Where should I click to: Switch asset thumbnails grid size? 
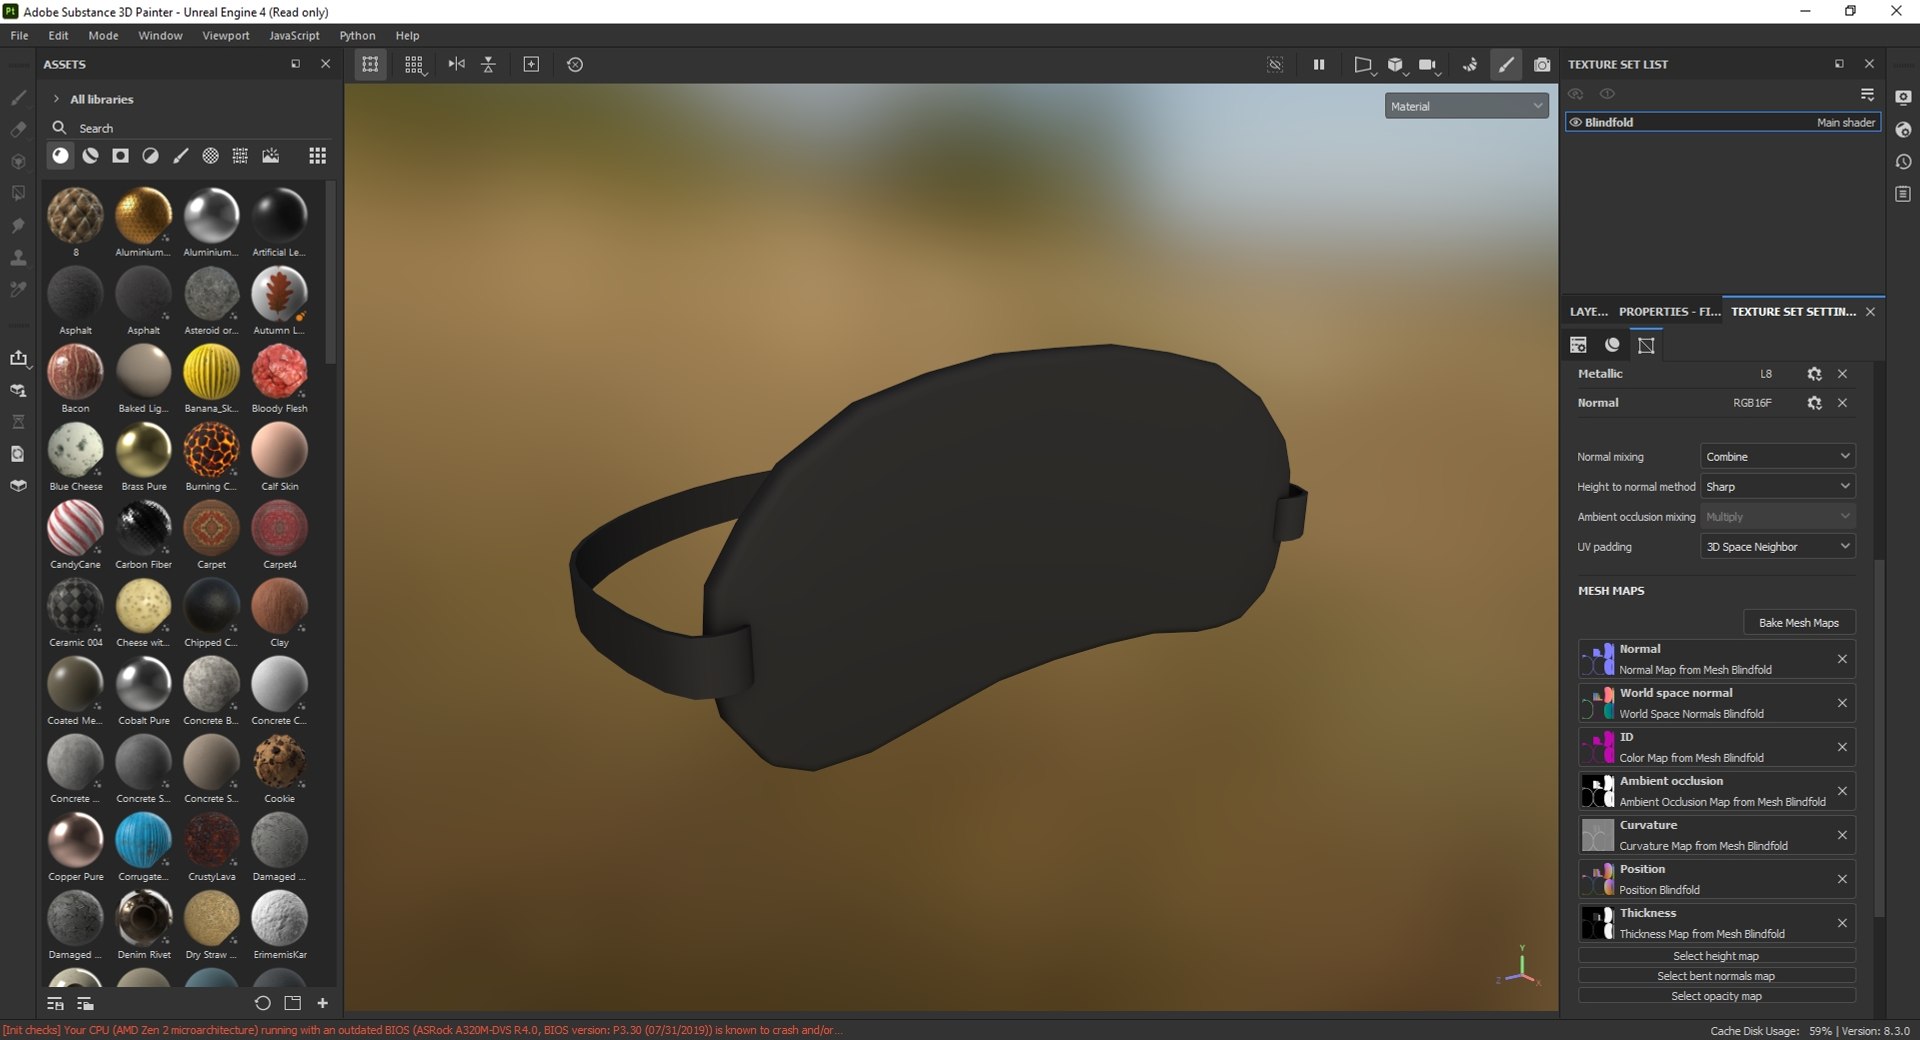click(x=317, y=156)
